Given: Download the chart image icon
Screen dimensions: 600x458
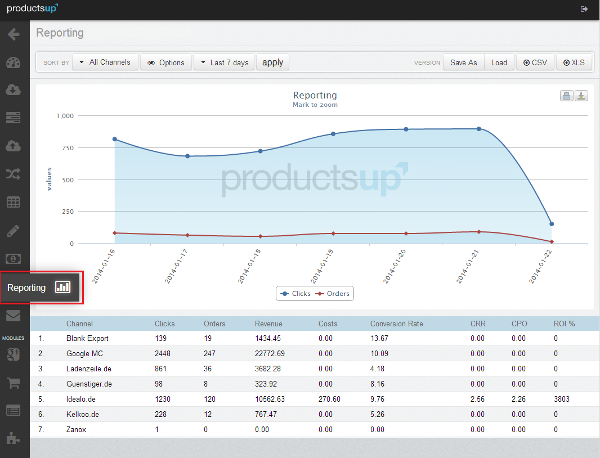Looking at the screenshot, I should [581, 96].
